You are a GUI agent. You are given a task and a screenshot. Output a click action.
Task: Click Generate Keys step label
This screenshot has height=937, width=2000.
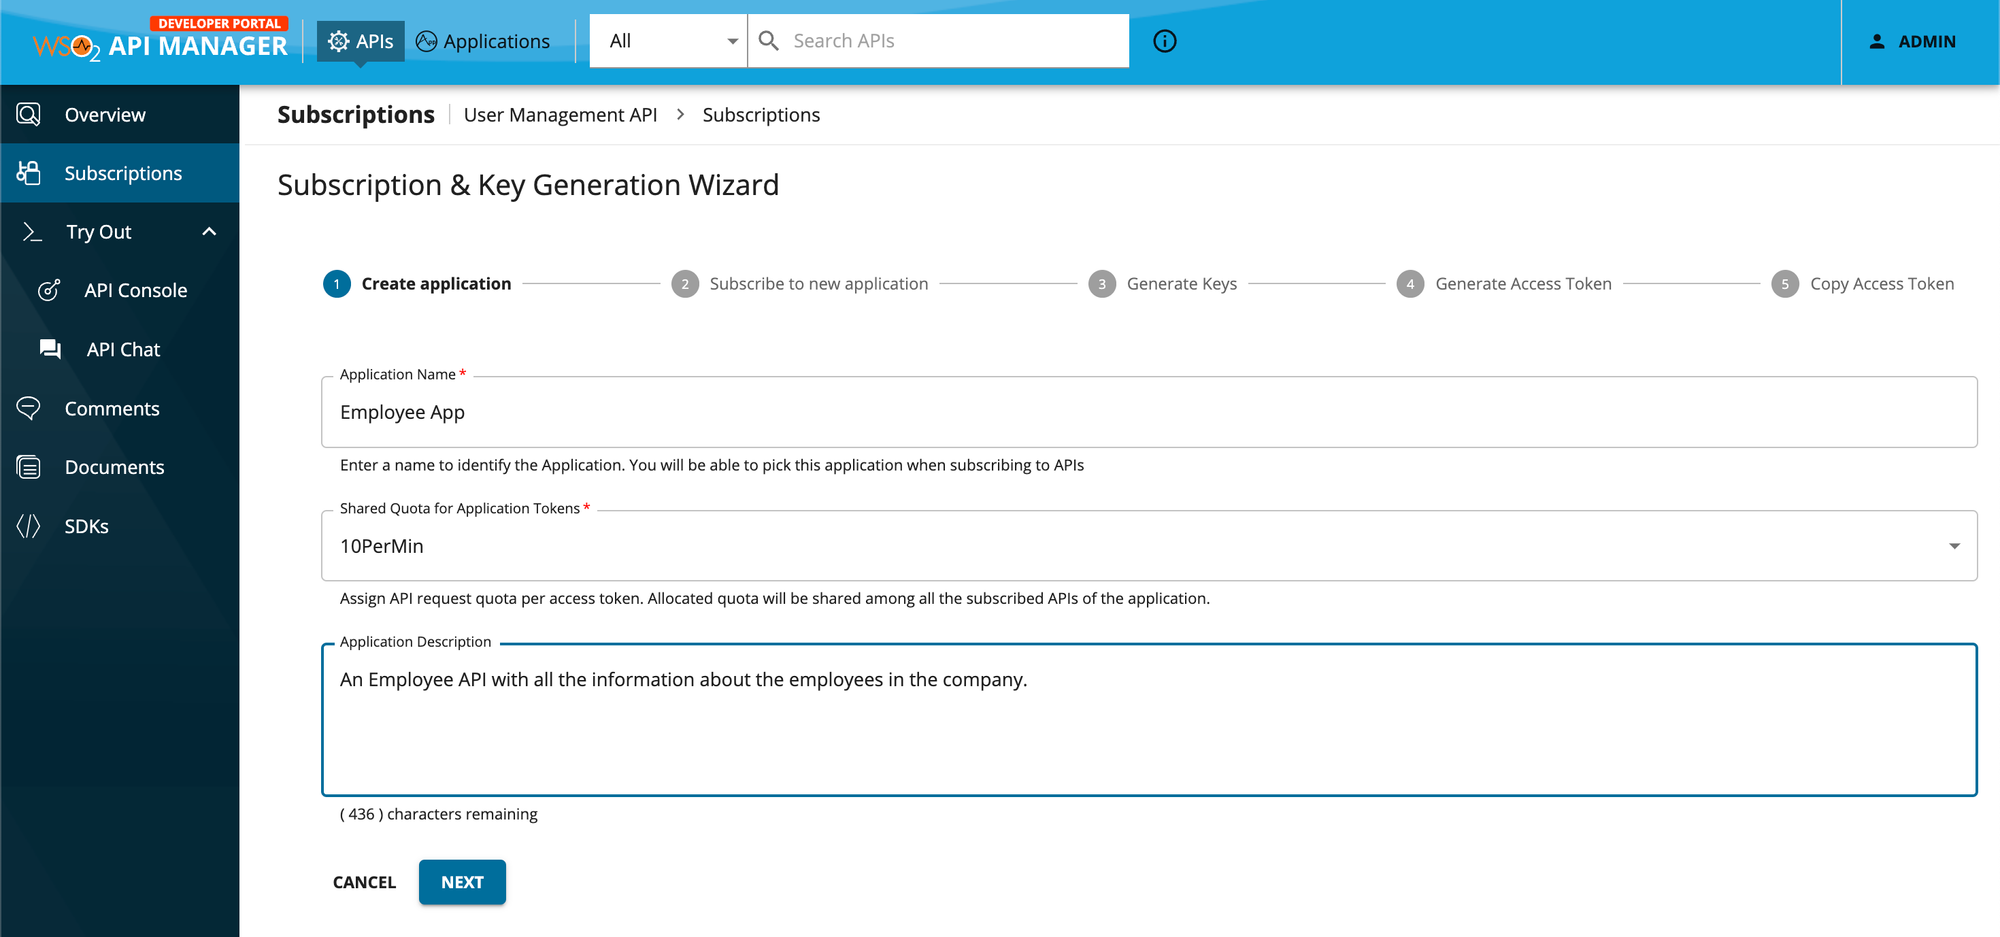[x=1182, y=284]
